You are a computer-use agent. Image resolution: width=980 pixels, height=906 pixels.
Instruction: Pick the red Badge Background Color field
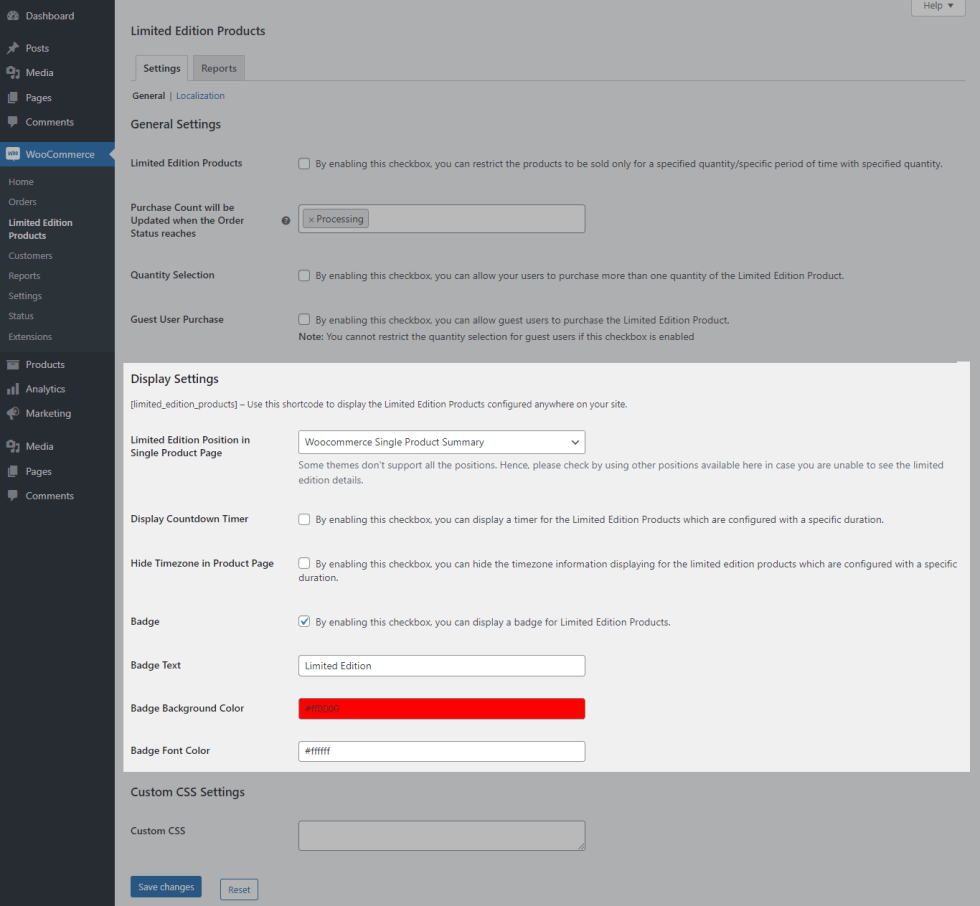(441, 709)
